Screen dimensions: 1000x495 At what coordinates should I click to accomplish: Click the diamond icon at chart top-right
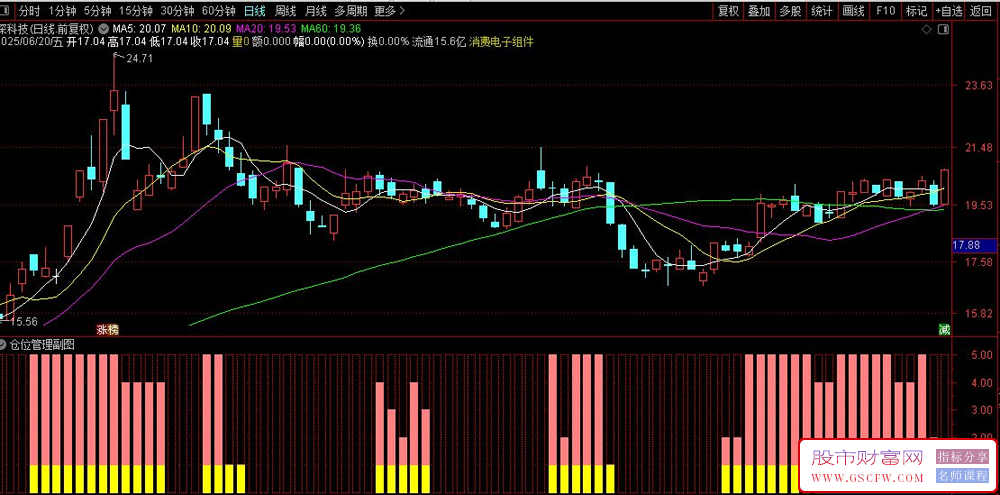click(x=927, y=29)
